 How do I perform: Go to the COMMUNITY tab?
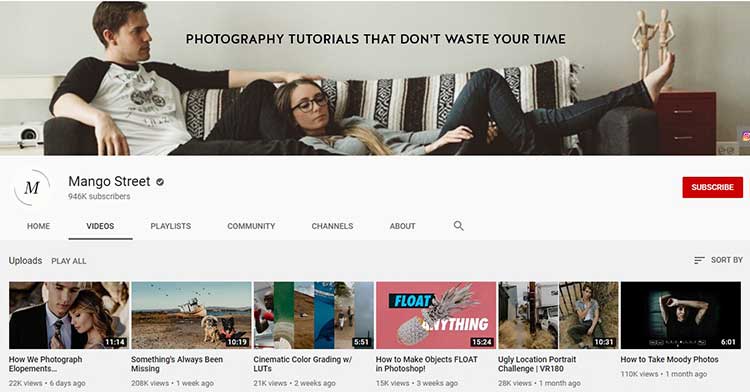pyautogui.click(x=251, y=226)
